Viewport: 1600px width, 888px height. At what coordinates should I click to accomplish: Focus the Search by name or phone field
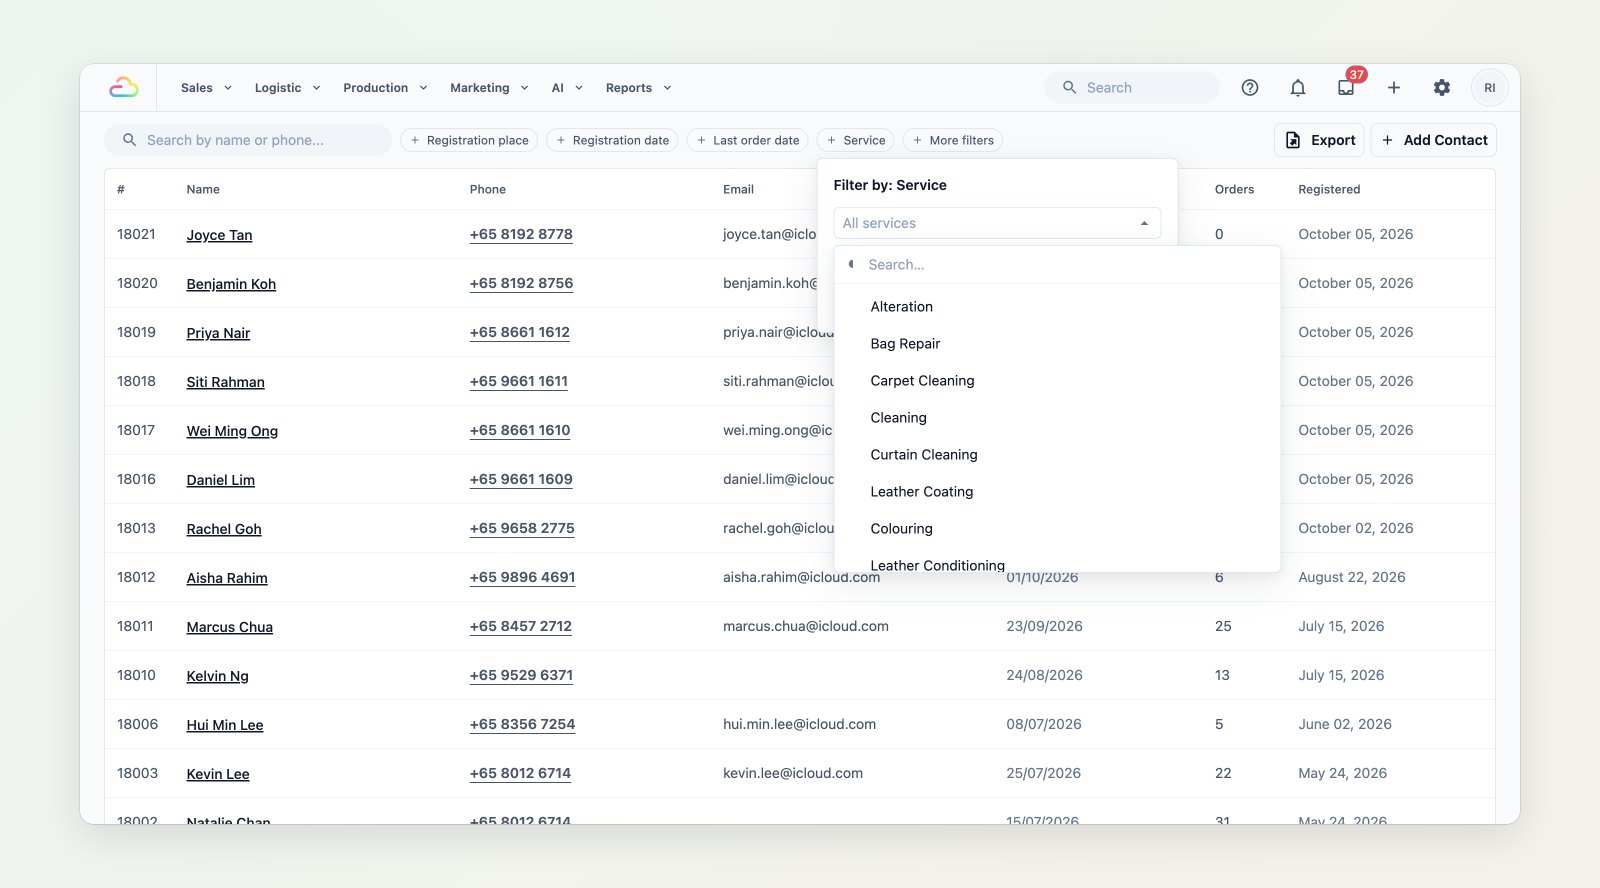tap(248, 140)
